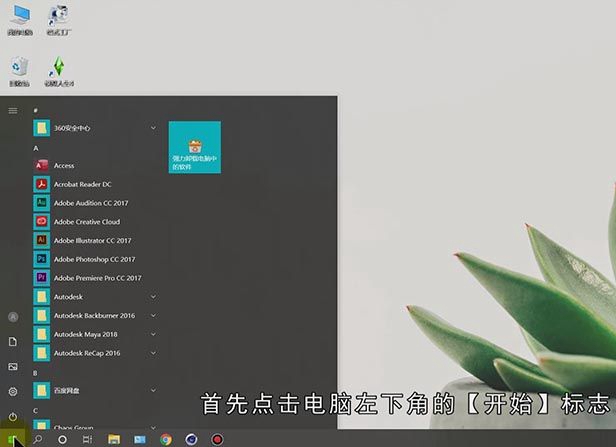616x447 pixels.
Task: Open the red record app on taskbar
Action: (x=217, y=440)
